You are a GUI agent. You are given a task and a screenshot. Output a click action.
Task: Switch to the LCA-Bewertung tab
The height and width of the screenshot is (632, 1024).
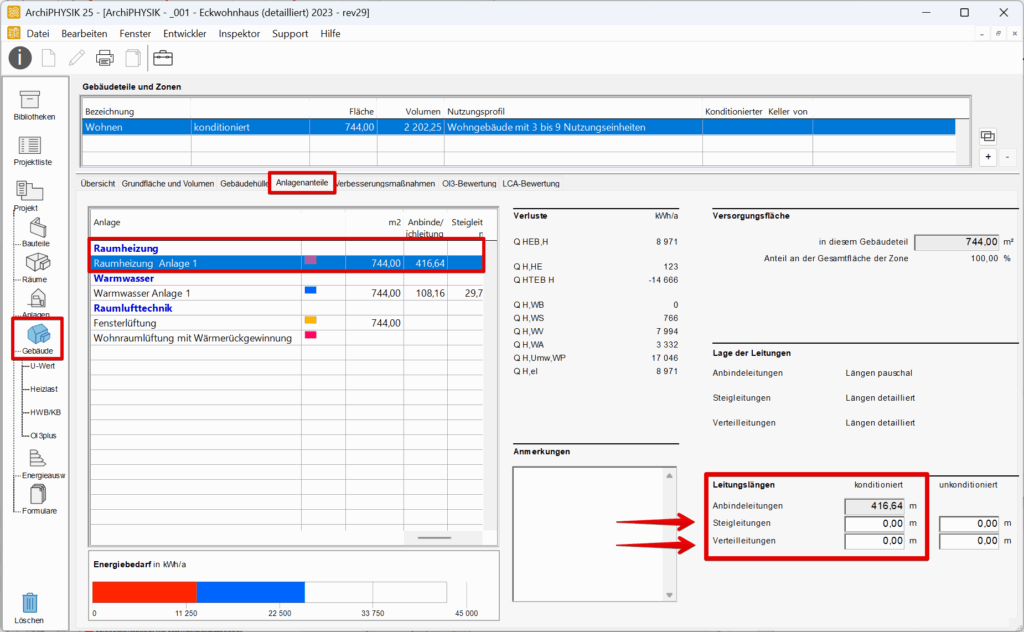(x=531, y=183)
